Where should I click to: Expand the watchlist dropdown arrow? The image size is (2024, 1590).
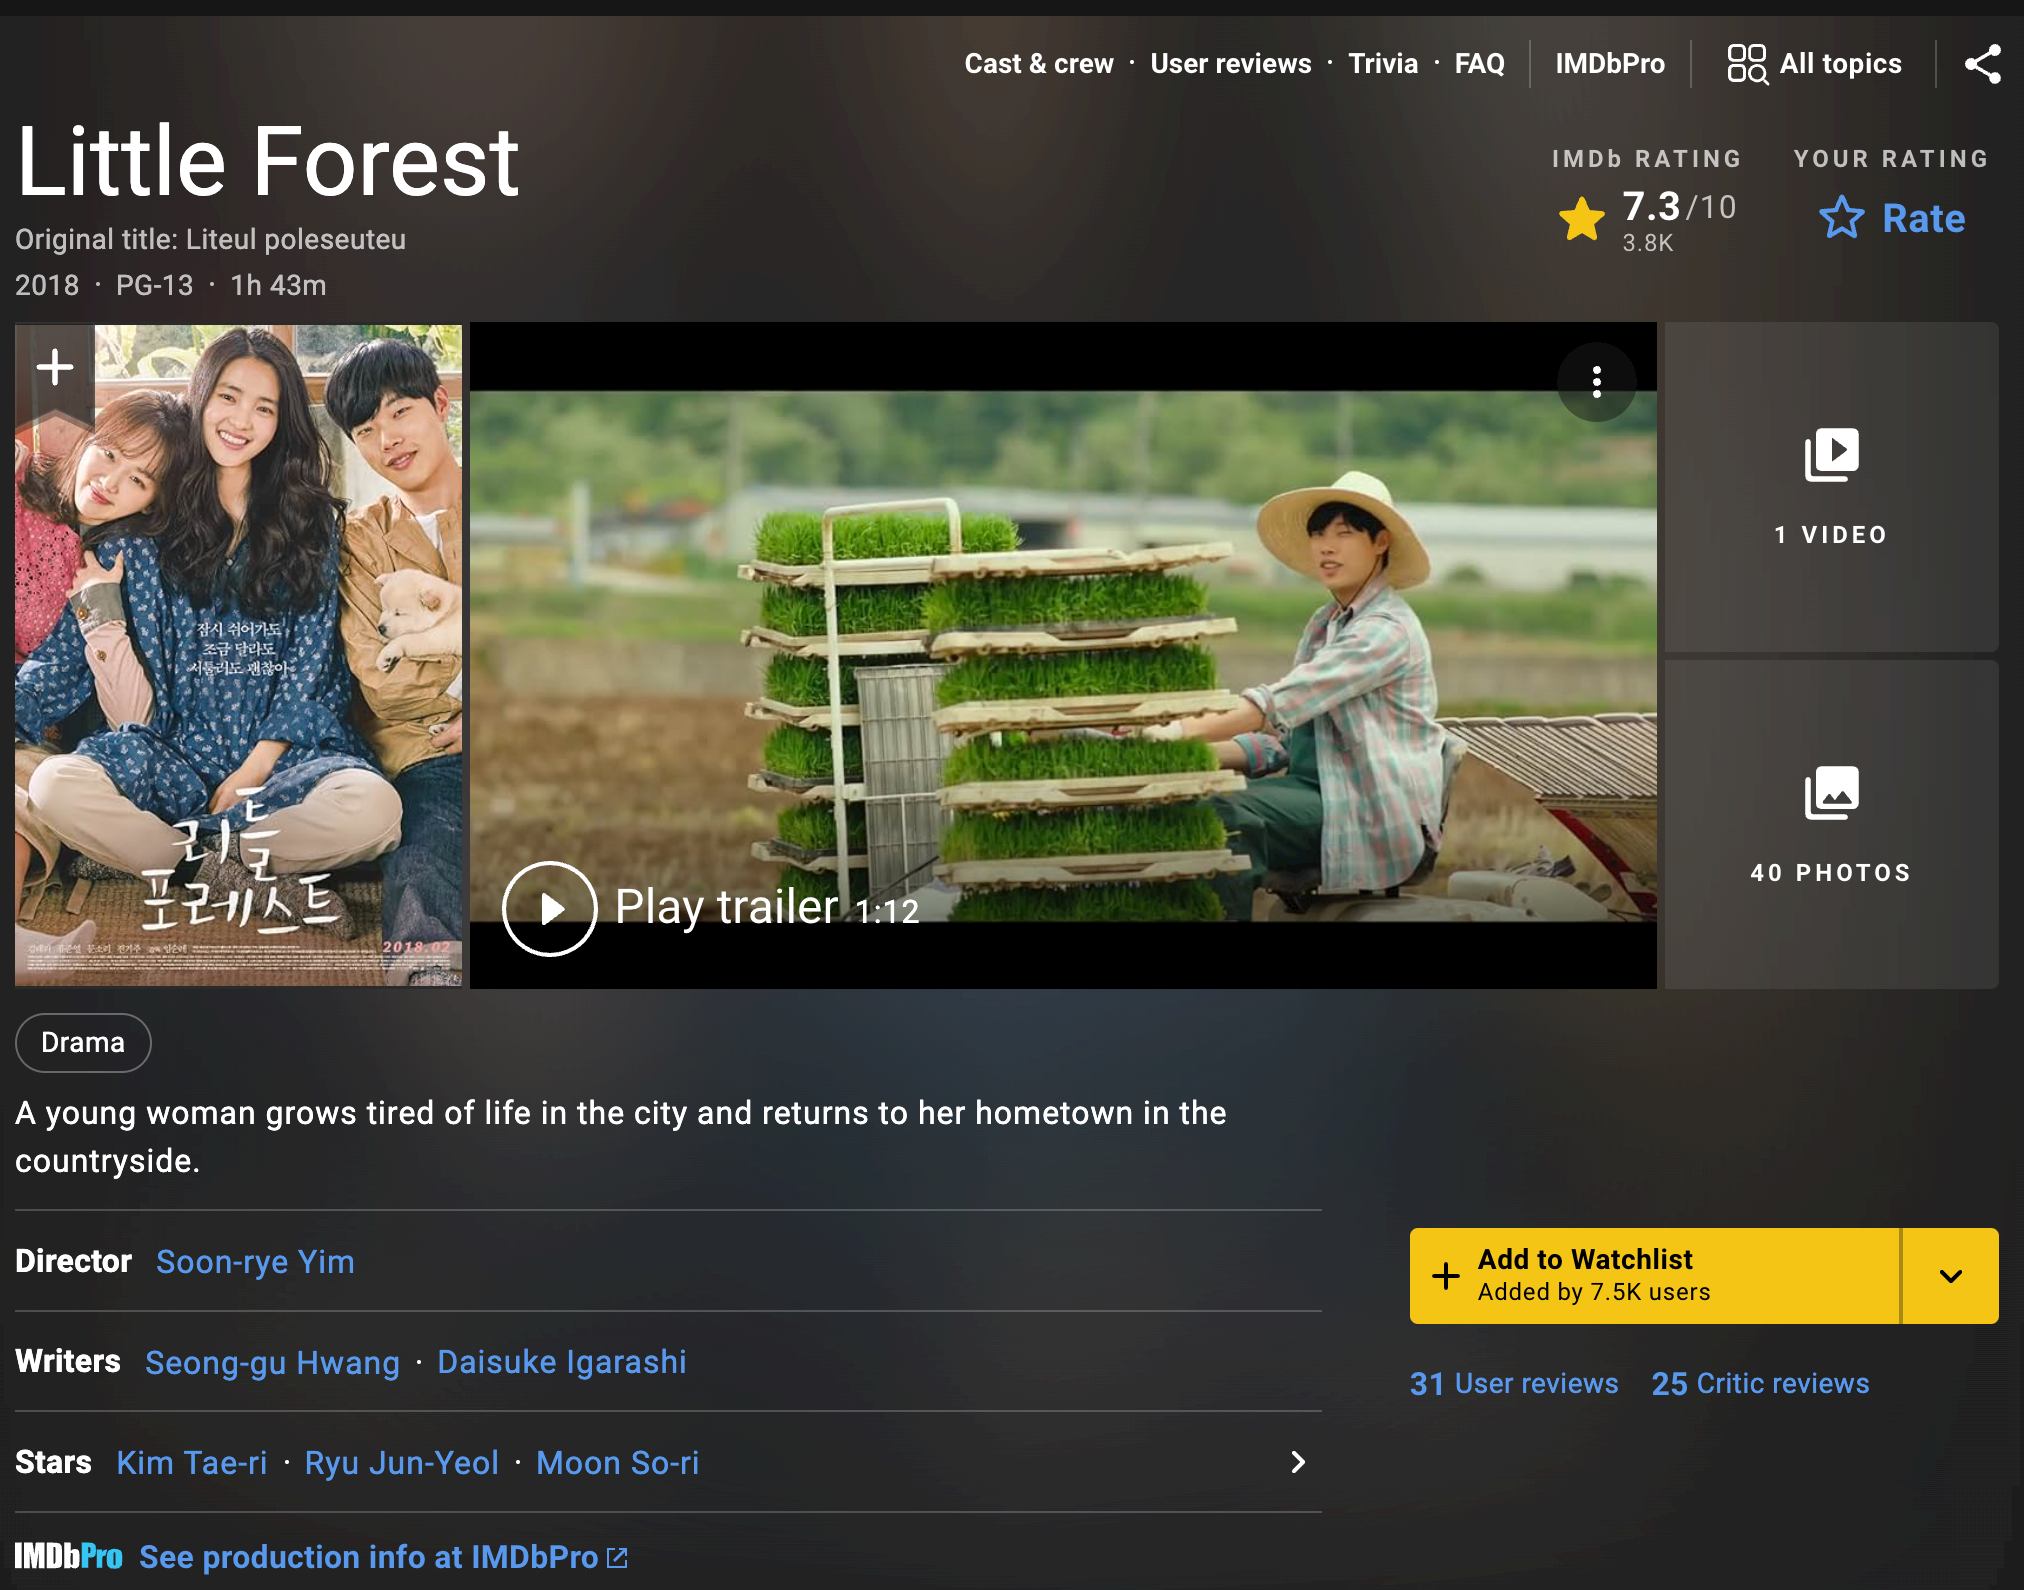click(x=1950, y=1276)
